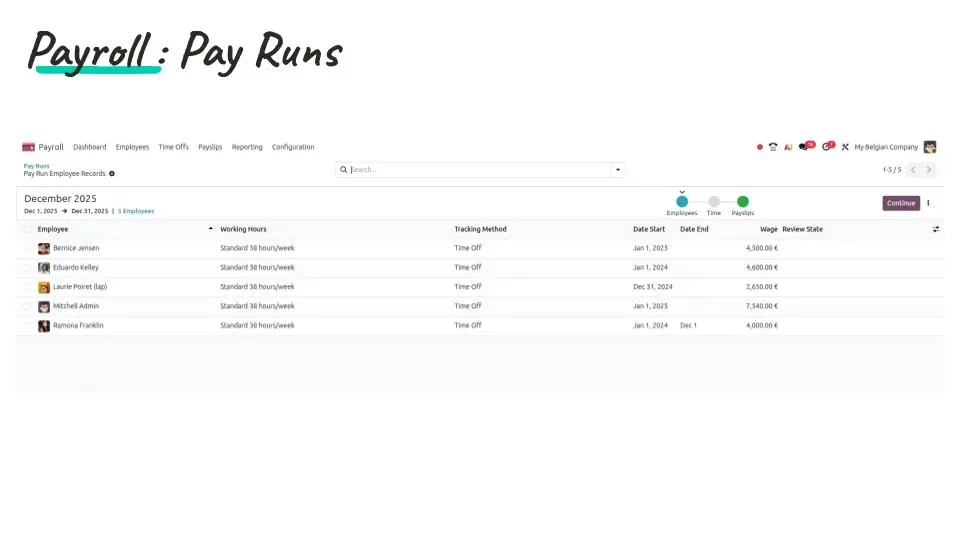The image size is (960, 540).
Task: Click the Payroll app logo icon
Action: pyautogui.click(x=29, y=147)
